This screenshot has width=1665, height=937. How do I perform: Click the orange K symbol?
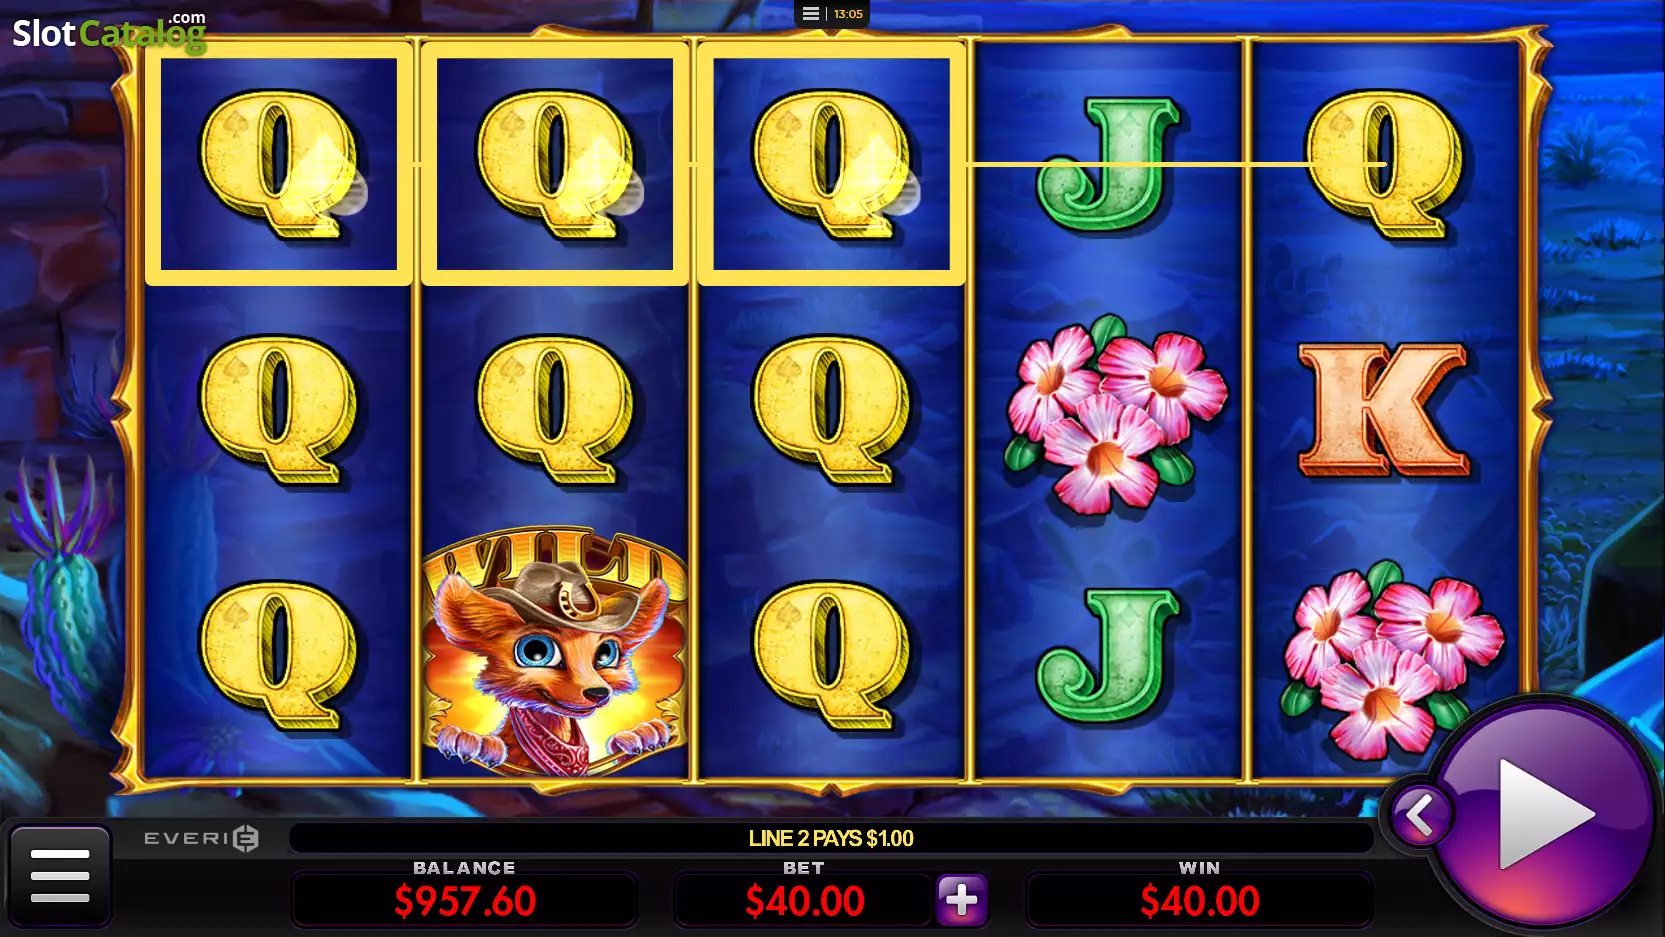click(1384, 409)
